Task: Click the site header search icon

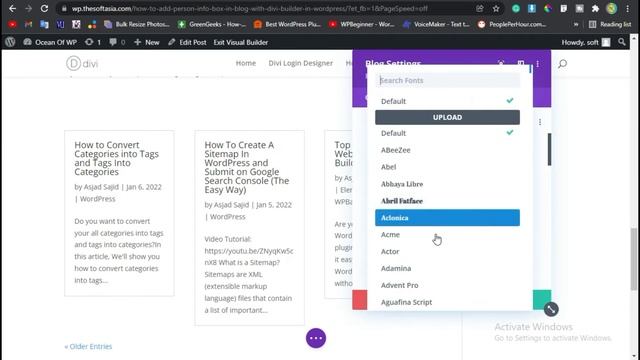Action: pyautogui.click(x=562, y=64)
